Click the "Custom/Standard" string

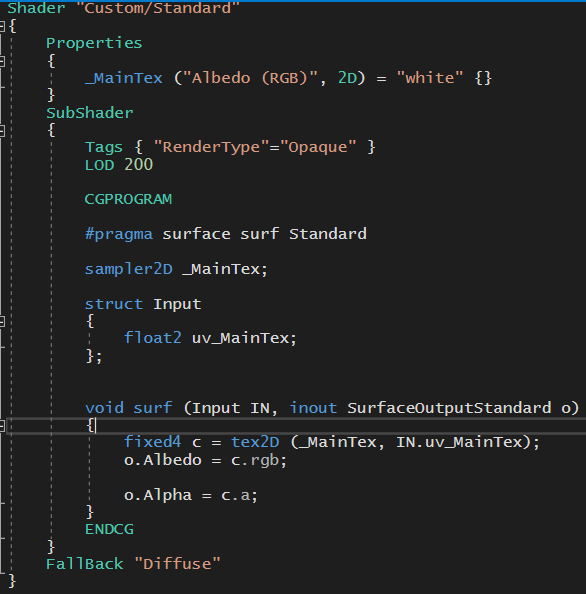pyautogui.click(x=158, y=8)
